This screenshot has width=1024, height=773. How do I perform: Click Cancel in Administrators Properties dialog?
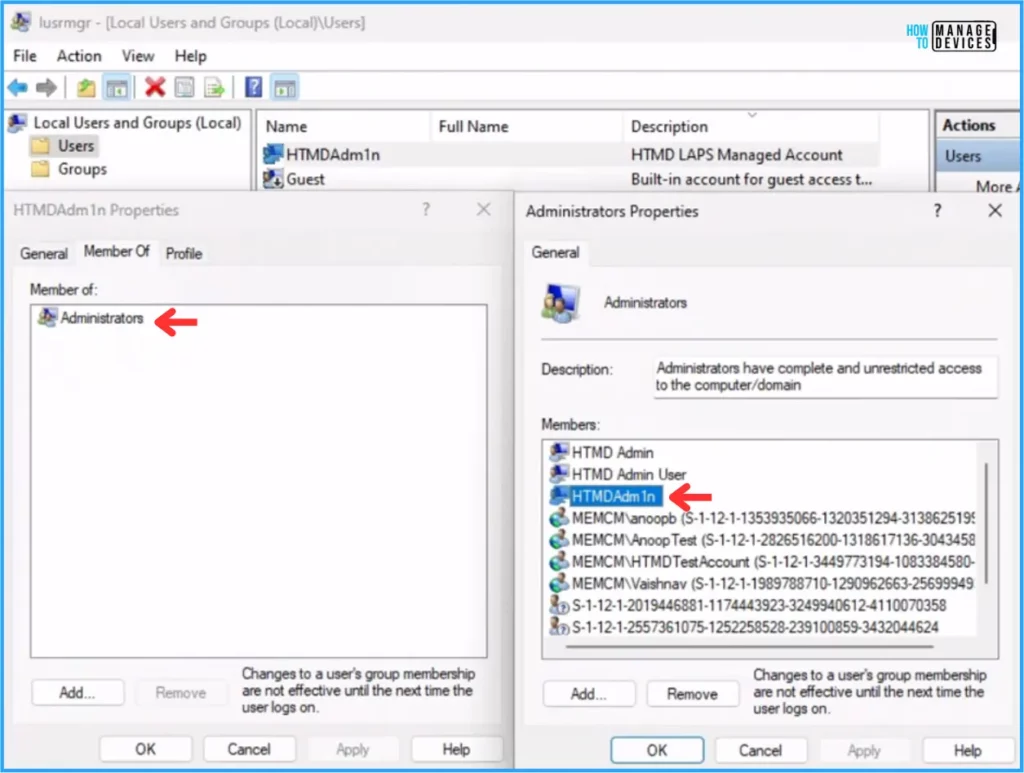[760, 750]
